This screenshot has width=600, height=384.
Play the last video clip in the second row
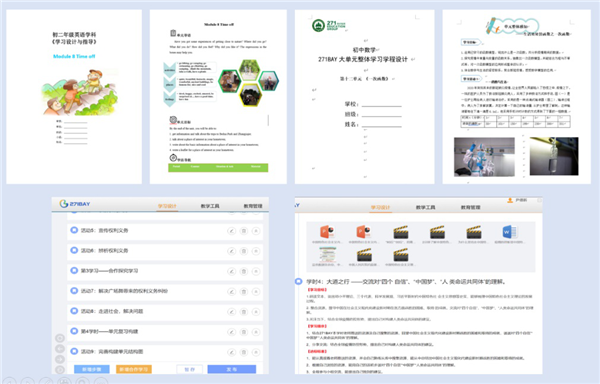pyautogui.click(x=400, y=255)
